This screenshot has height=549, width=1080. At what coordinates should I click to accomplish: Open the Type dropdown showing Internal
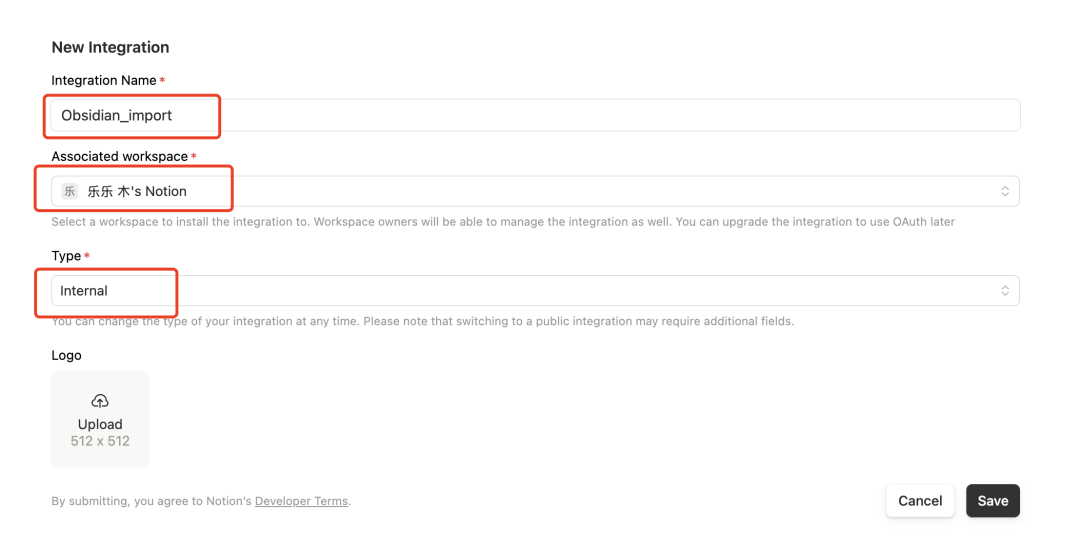pyautogui.click(x=535, y=290)
